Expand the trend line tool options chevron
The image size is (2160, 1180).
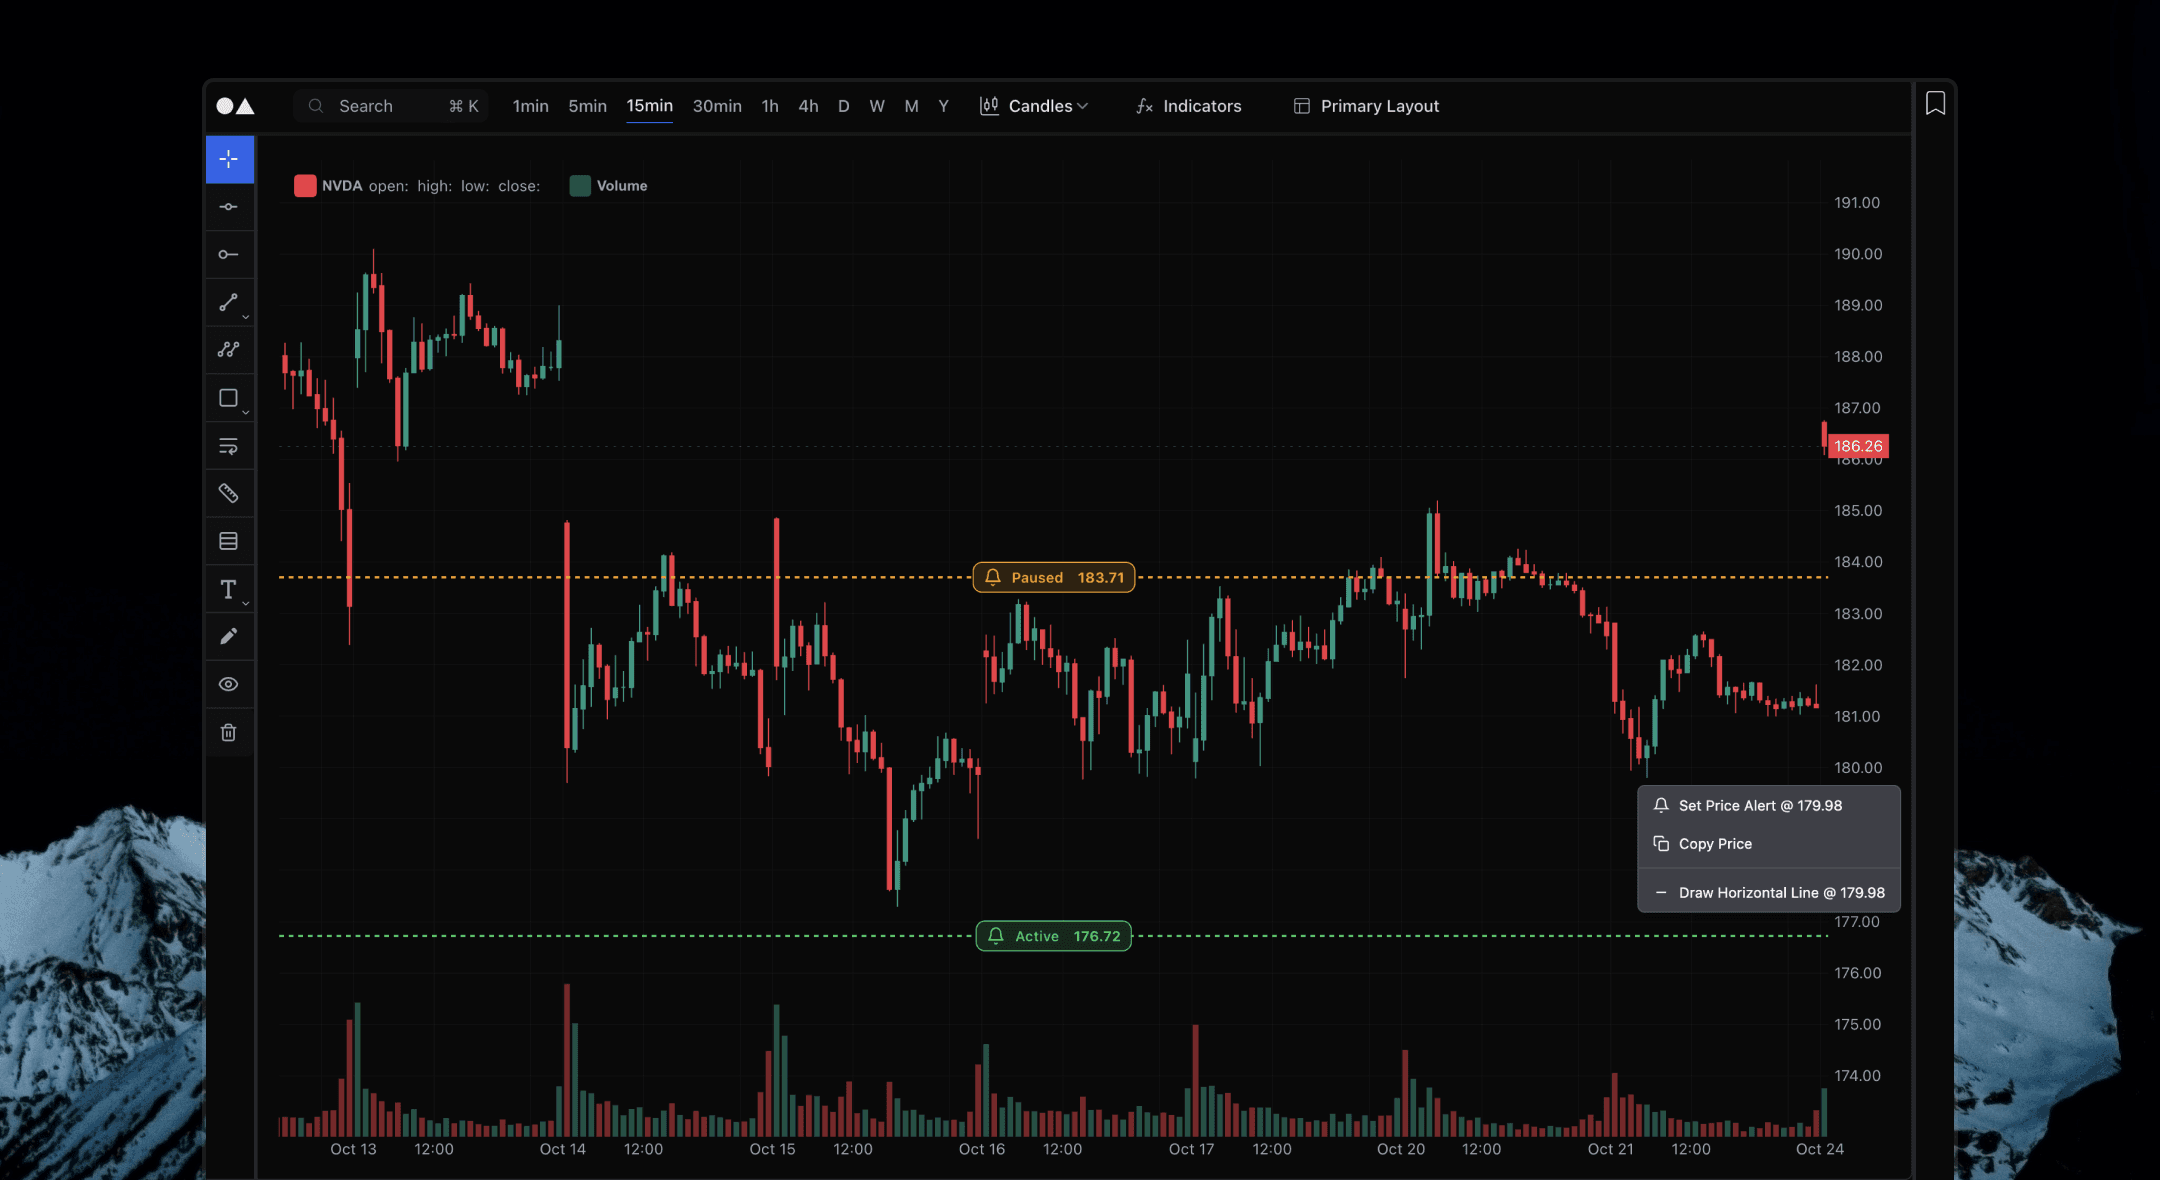click(245, 317)
